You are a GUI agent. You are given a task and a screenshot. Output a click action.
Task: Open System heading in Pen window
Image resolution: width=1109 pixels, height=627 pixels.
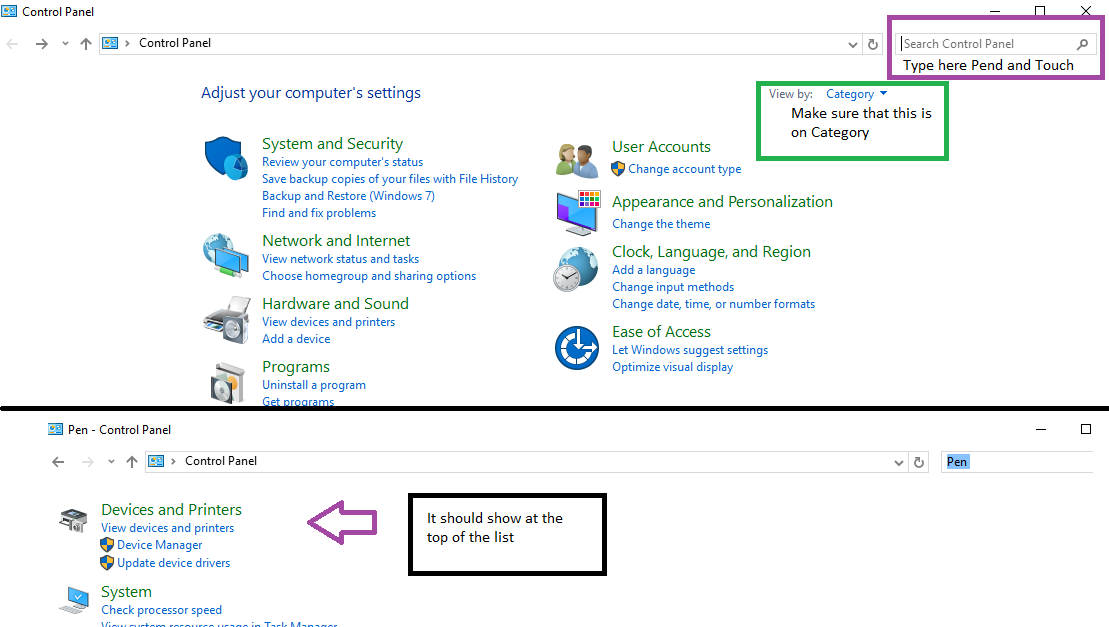[126, 592]
